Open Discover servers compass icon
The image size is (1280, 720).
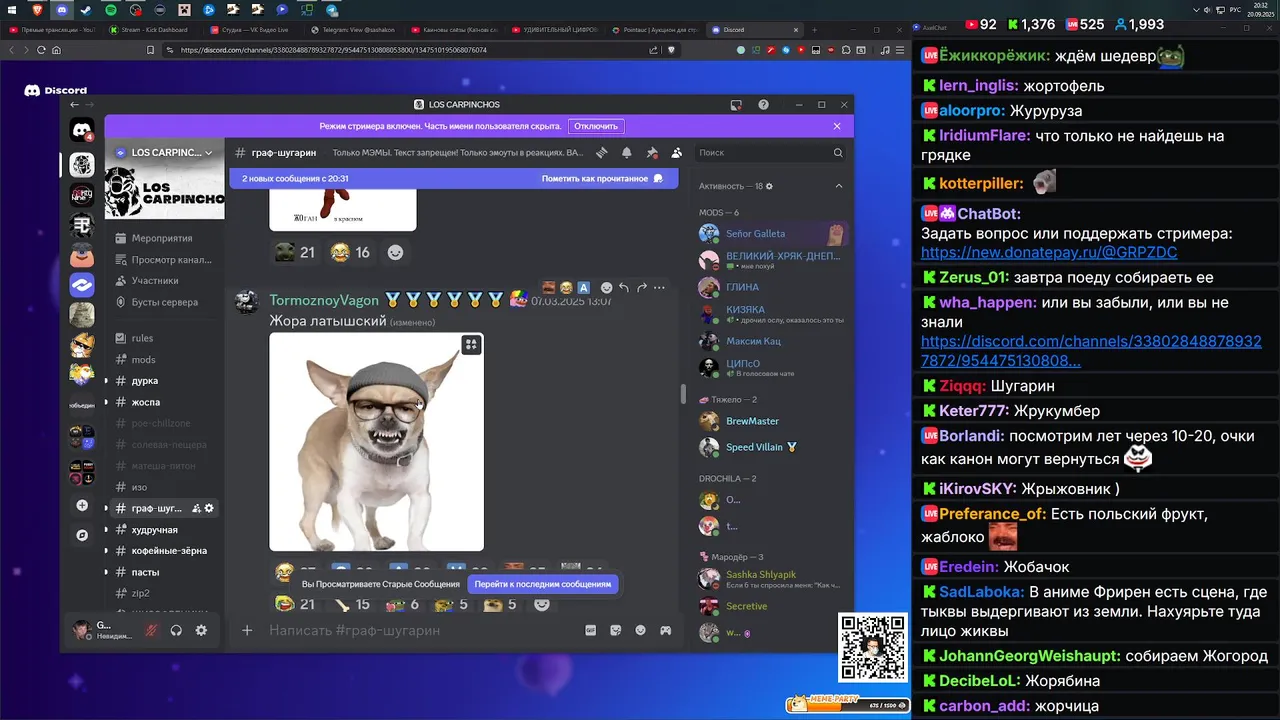coord(82,535)
